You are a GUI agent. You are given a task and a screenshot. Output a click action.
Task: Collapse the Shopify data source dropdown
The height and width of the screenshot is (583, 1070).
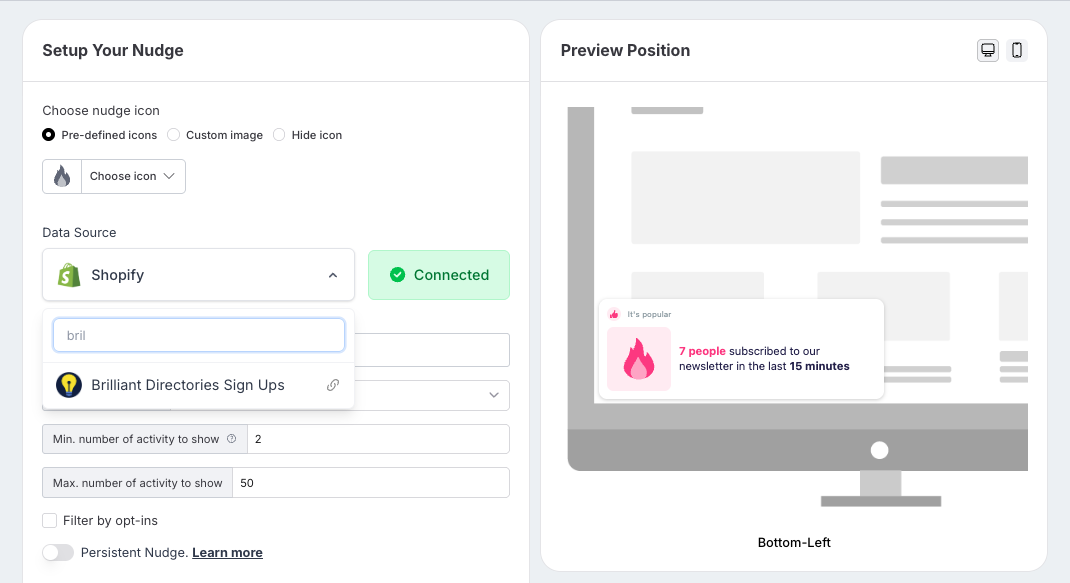coord(333,275)
